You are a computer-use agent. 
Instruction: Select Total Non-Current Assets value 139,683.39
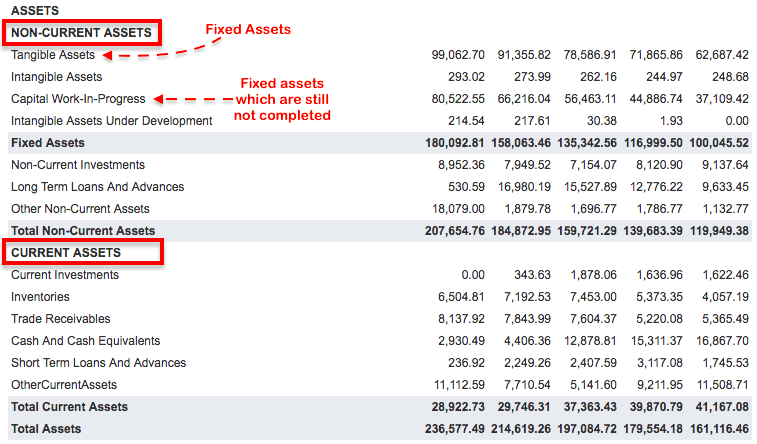tap(653, 231)
